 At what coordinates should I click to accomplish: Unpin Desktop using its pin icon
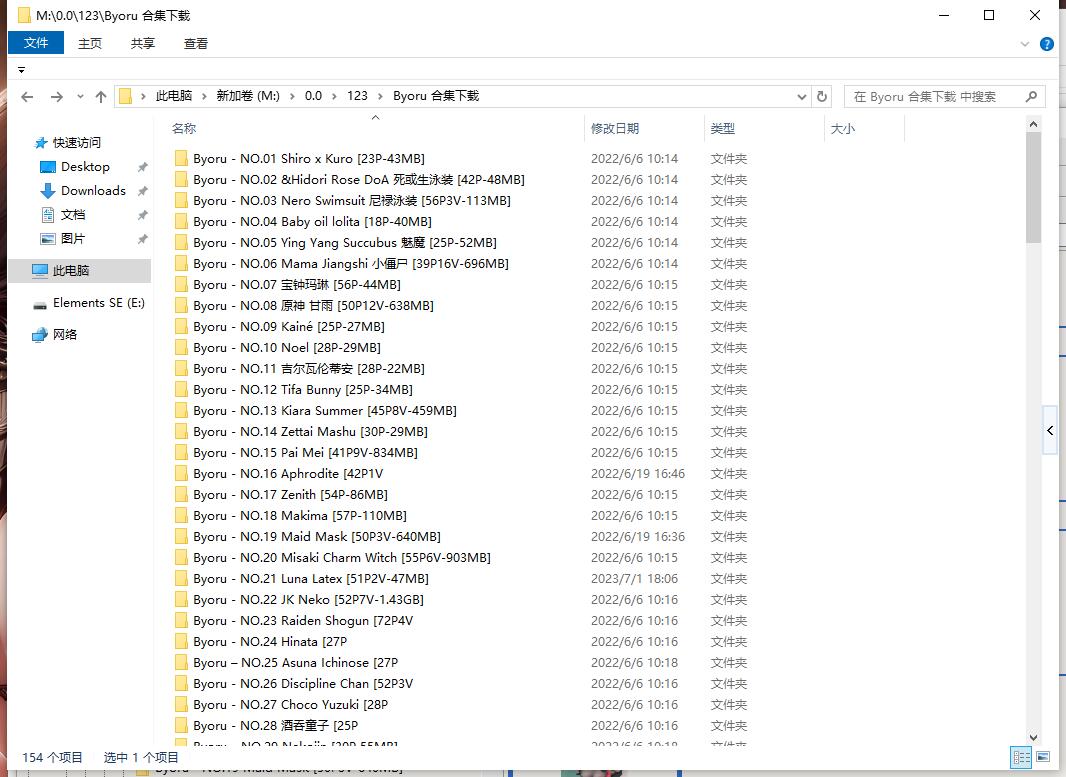click(x=142, y=167)
